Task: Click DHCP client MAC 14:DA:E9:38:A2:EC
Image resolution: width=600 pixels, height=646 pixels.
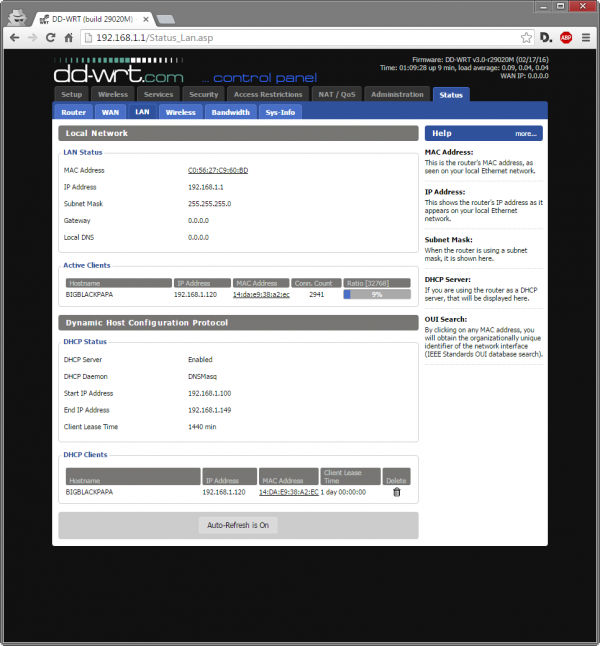Action: (x=288, y=492)
